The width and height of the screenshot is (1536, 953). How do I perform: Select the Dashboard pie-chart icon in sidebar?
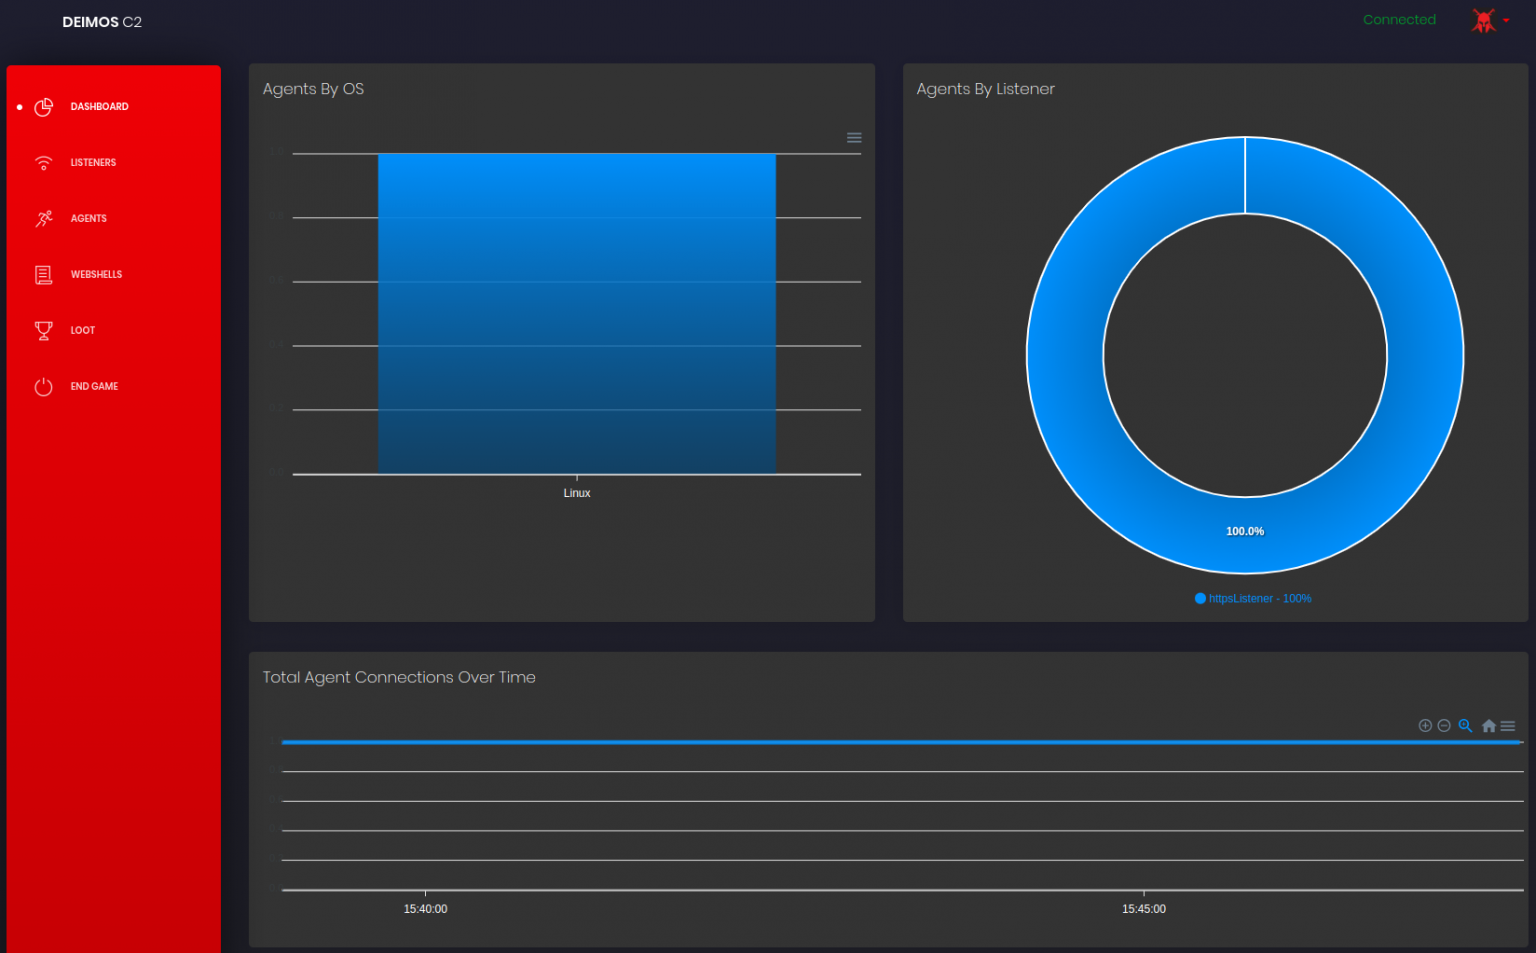(x=44, y=106)
